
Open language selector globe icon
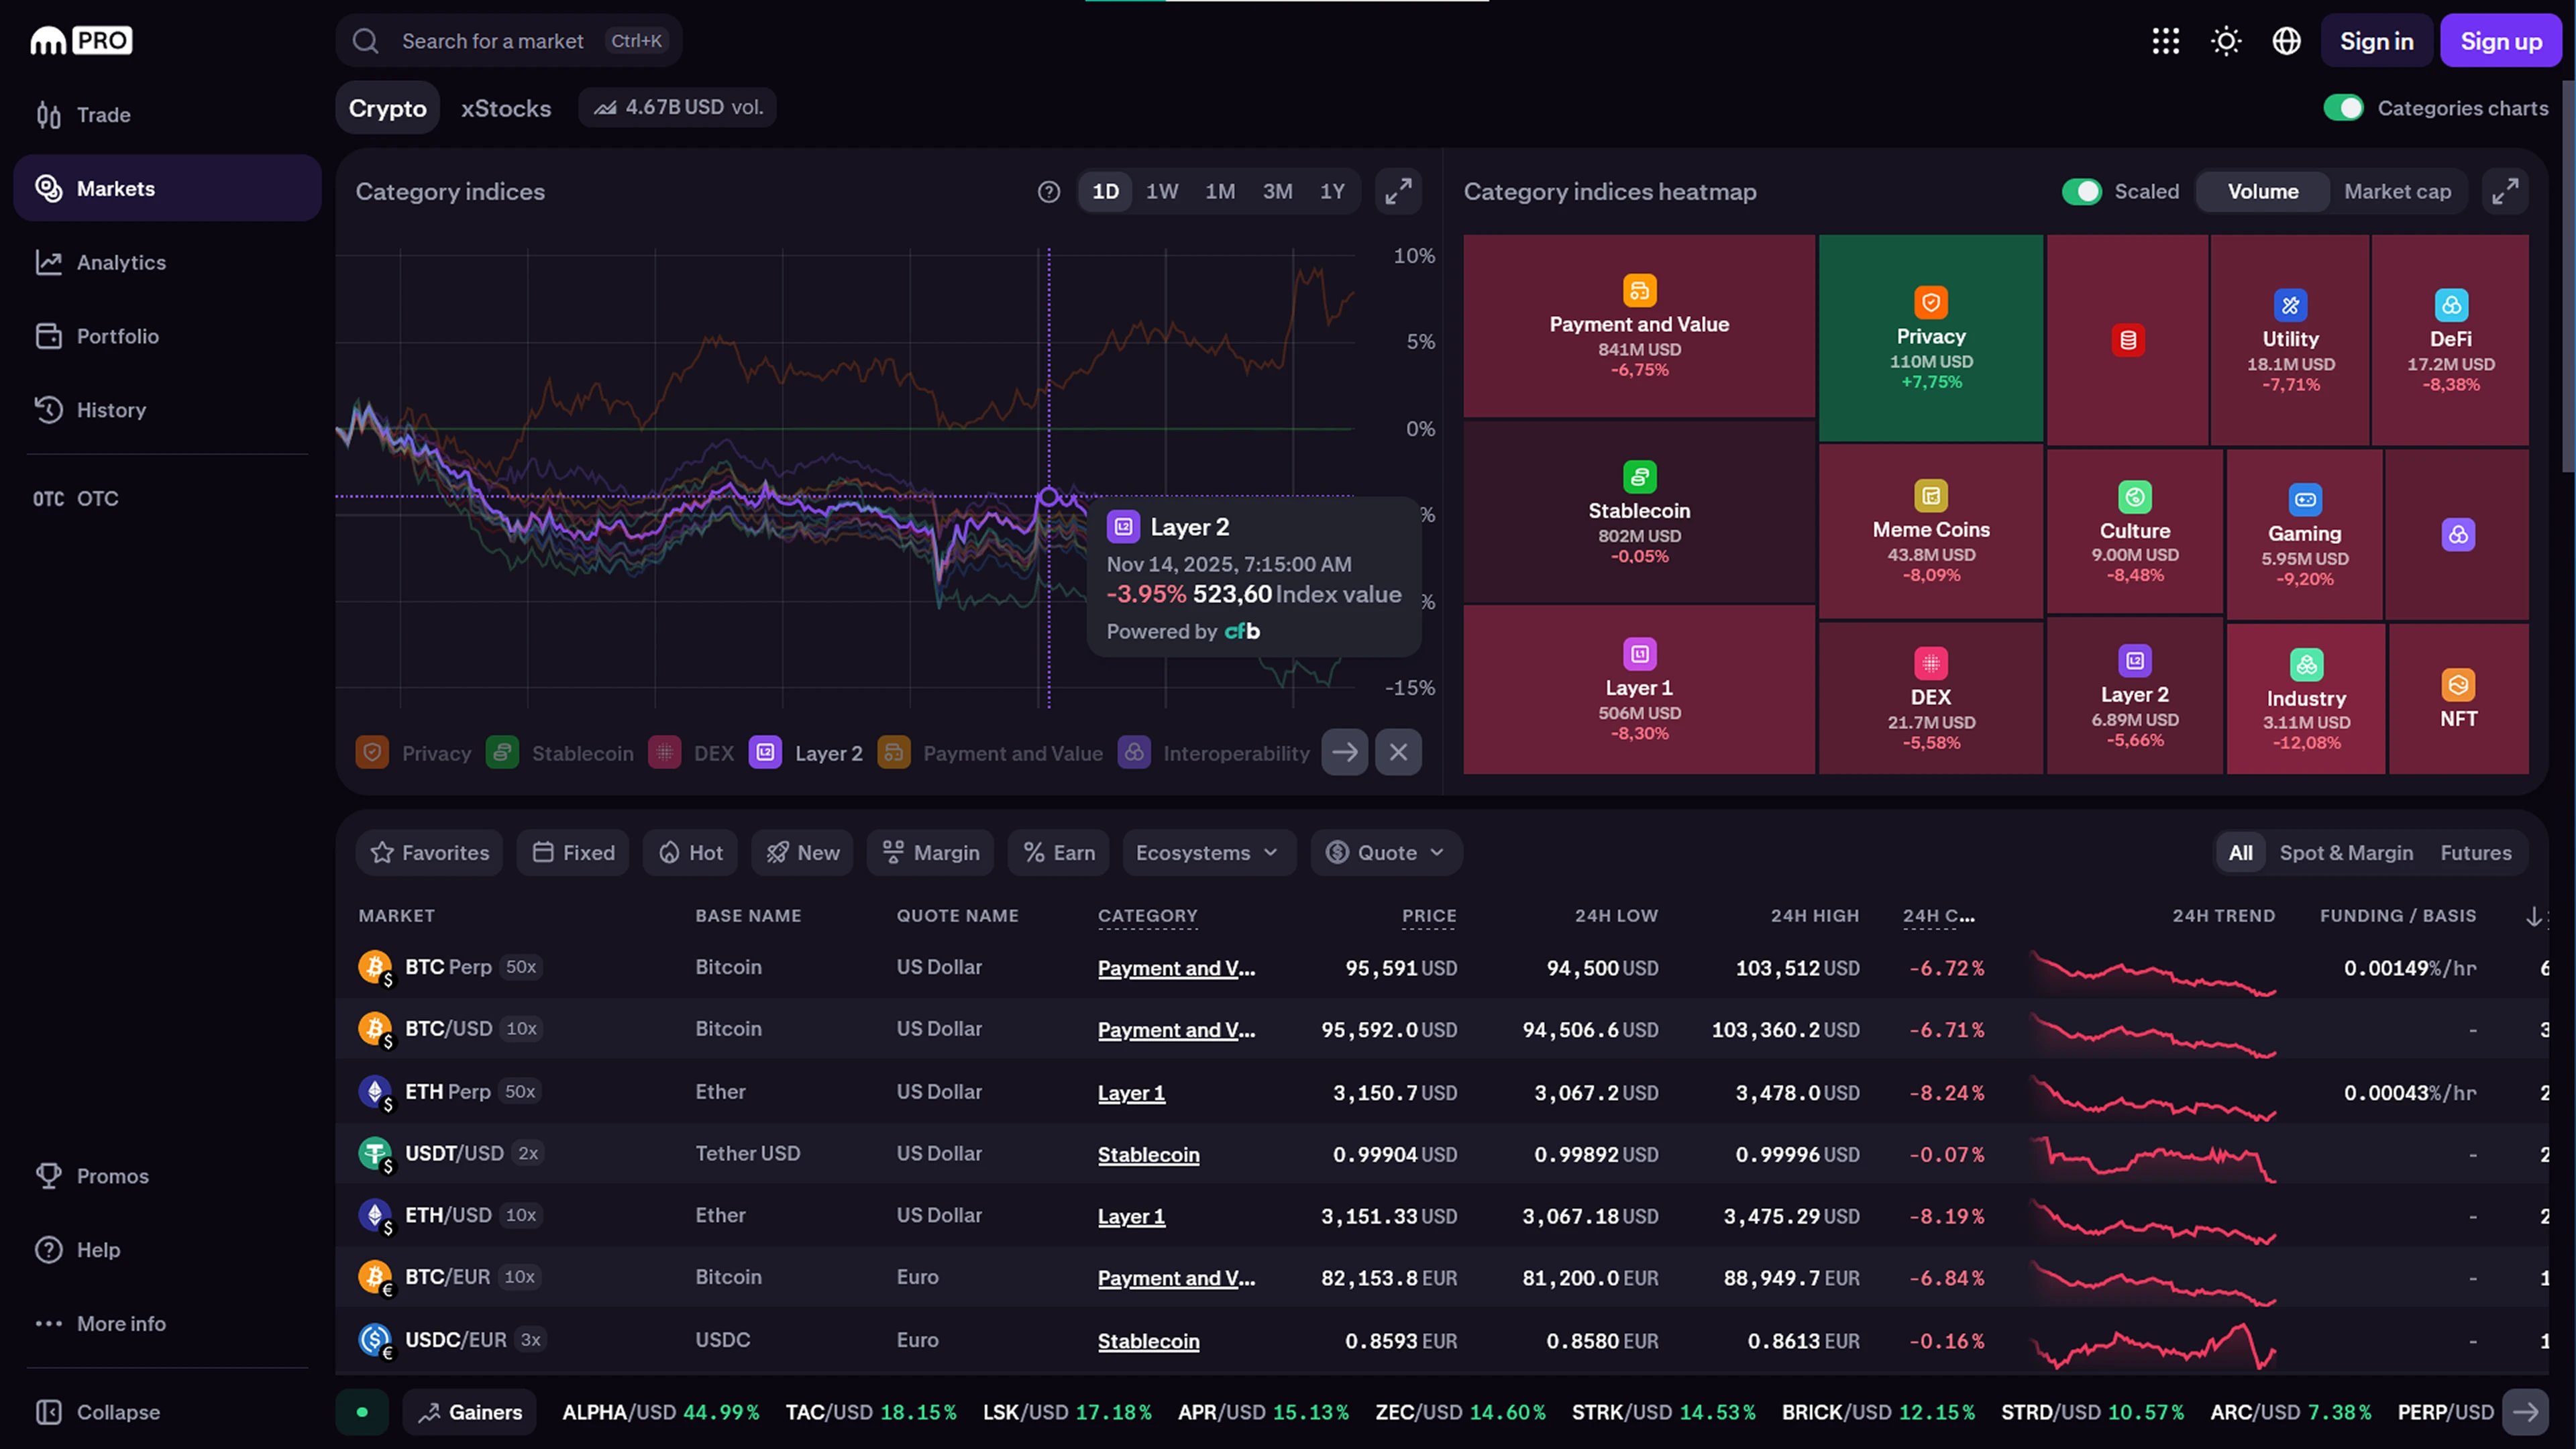(x=2286, y=41)
